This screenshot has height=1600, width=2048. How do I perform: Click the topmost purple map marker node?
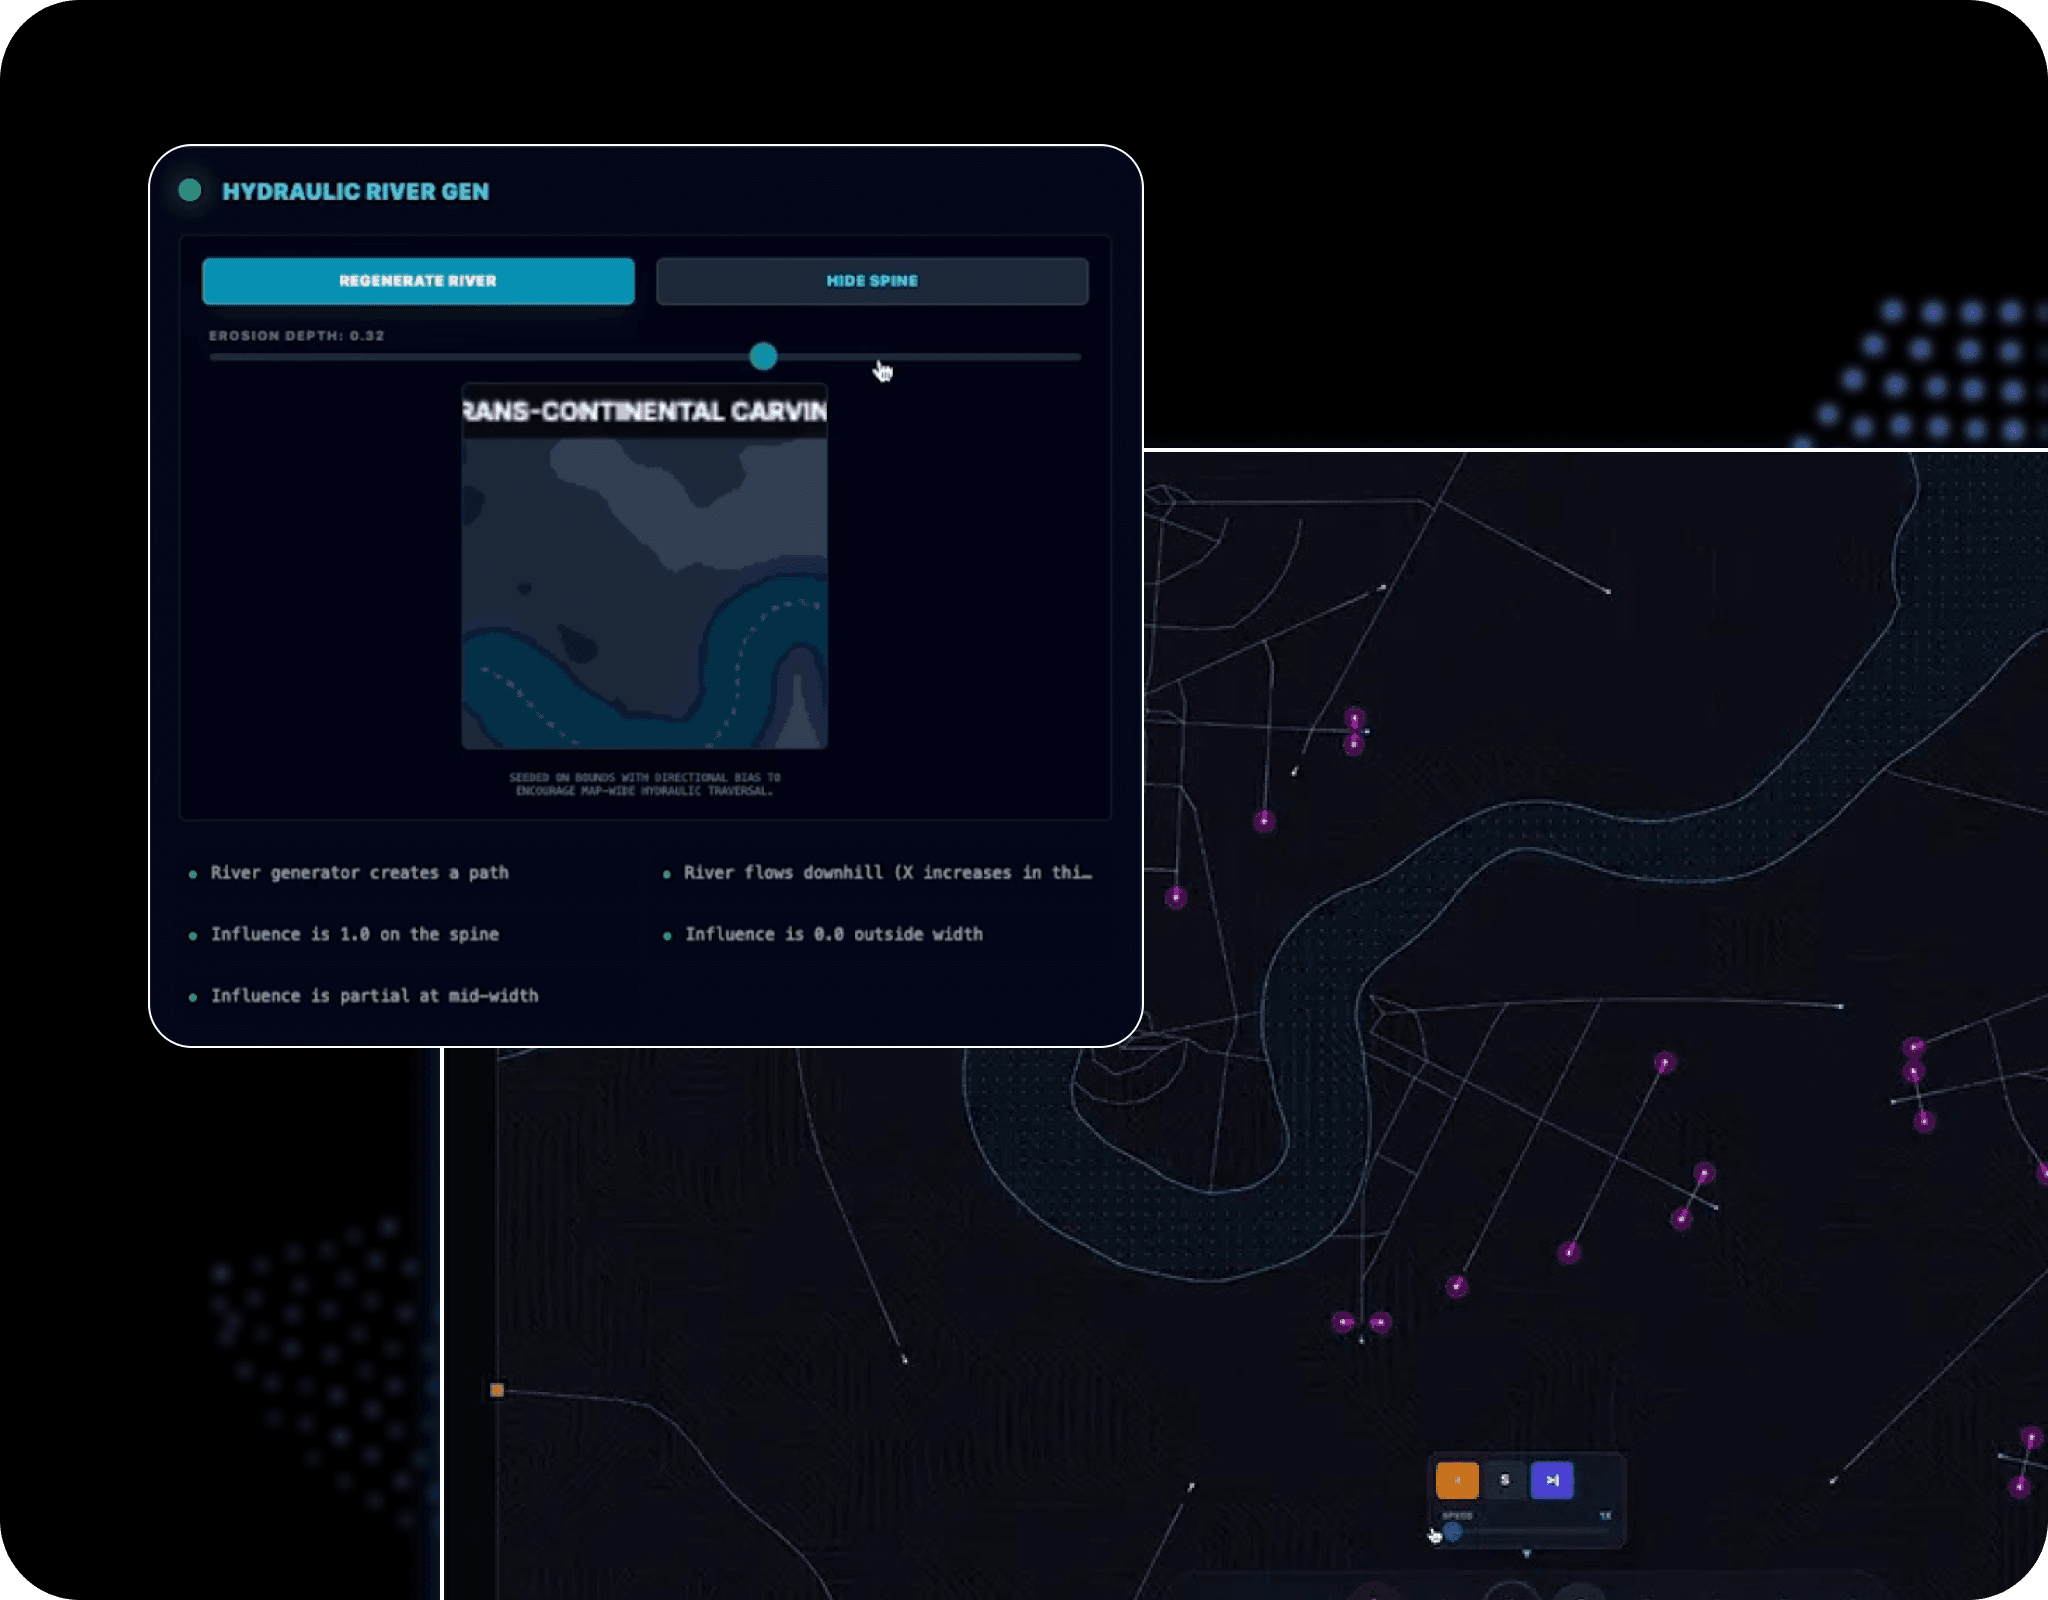click(x=1355, y=718)
